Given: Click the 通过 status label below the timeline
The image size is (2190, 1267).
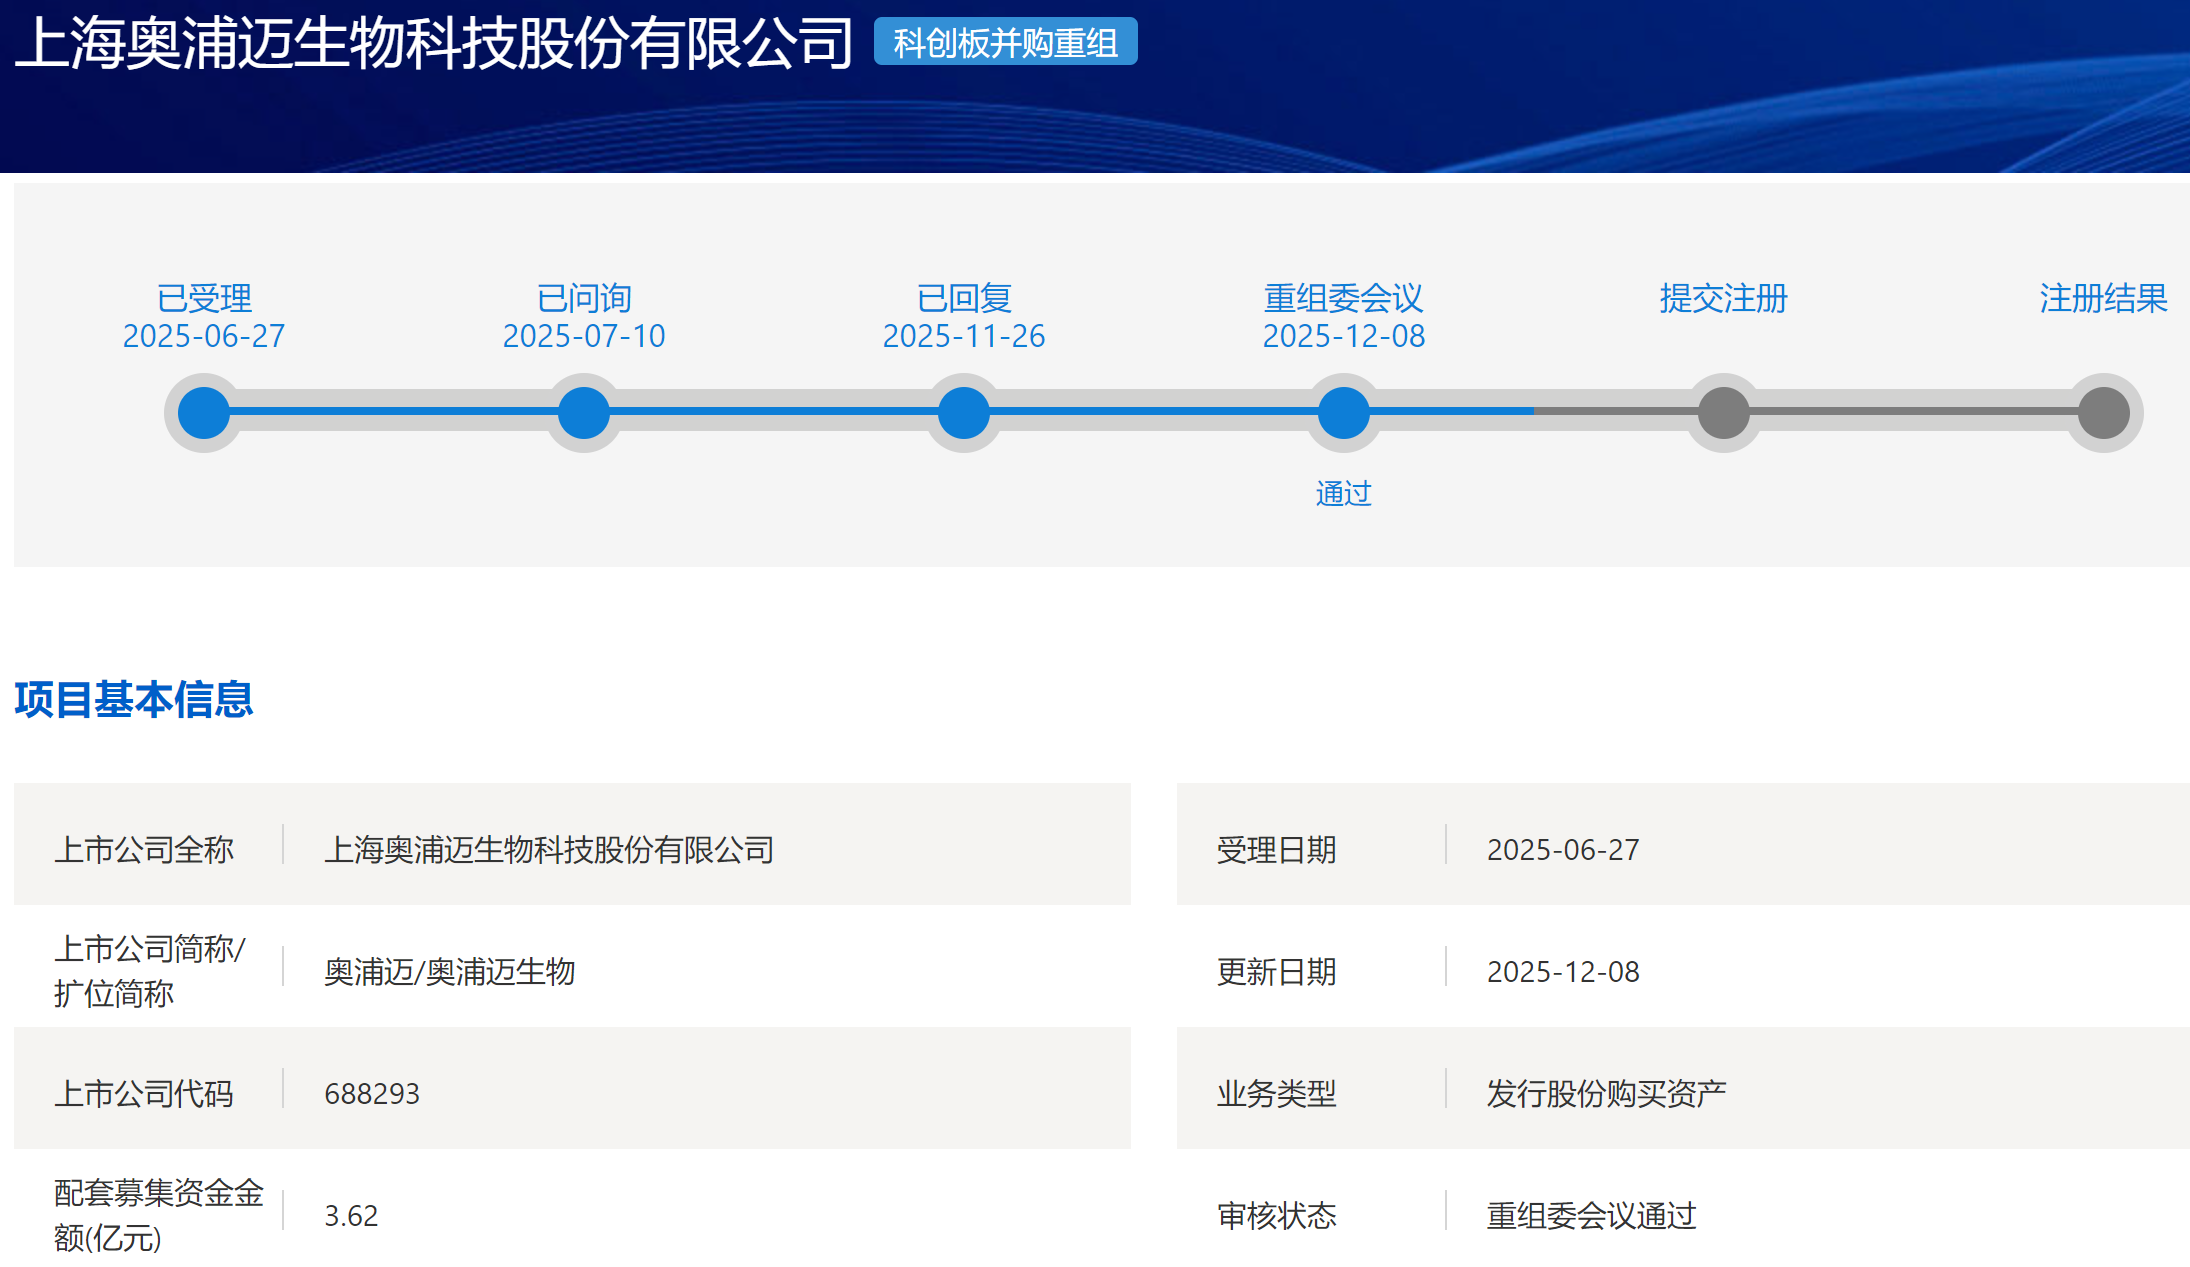Looking at the screenshot, I should click(1344, 492).
